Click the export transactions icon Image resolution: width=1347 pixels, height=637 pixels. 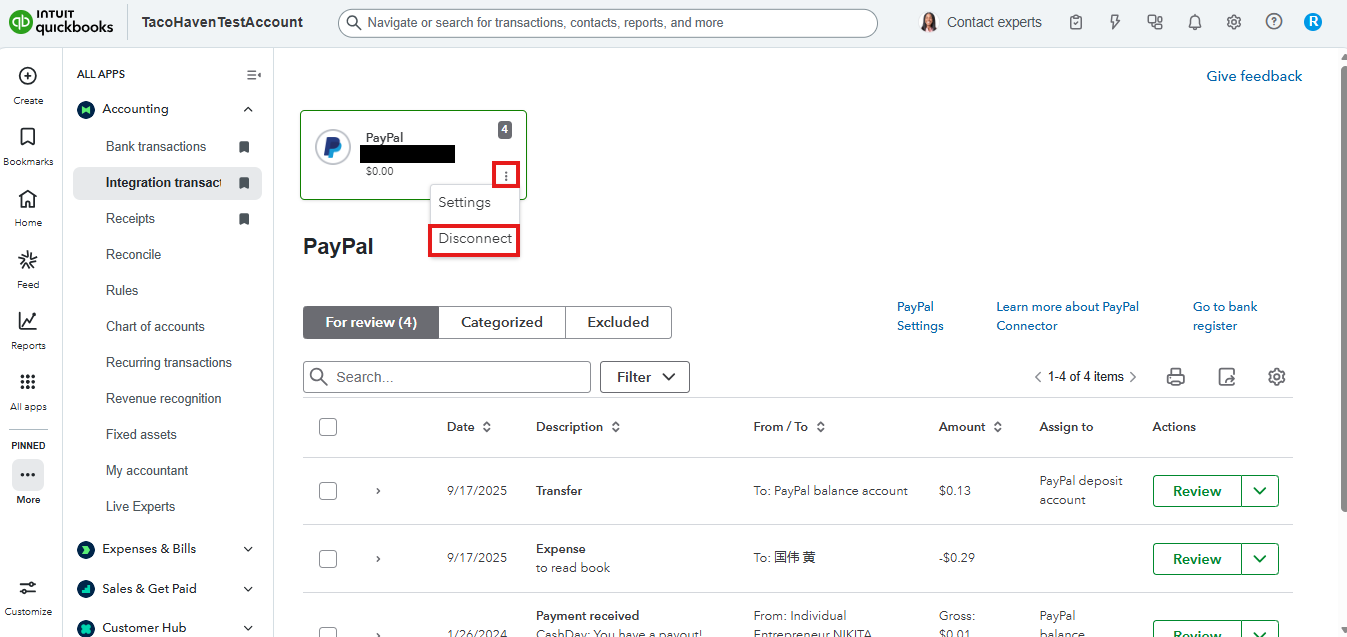(x=1227, y=377)
